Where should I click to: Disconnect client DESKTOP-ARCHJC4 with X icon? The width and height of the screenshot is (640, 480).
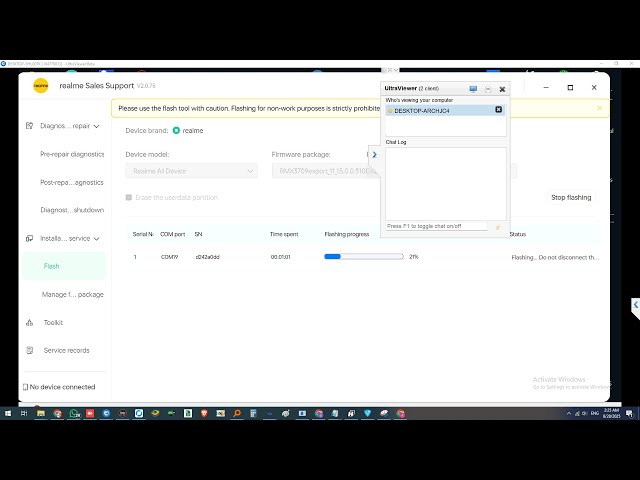tap(498, 109)
